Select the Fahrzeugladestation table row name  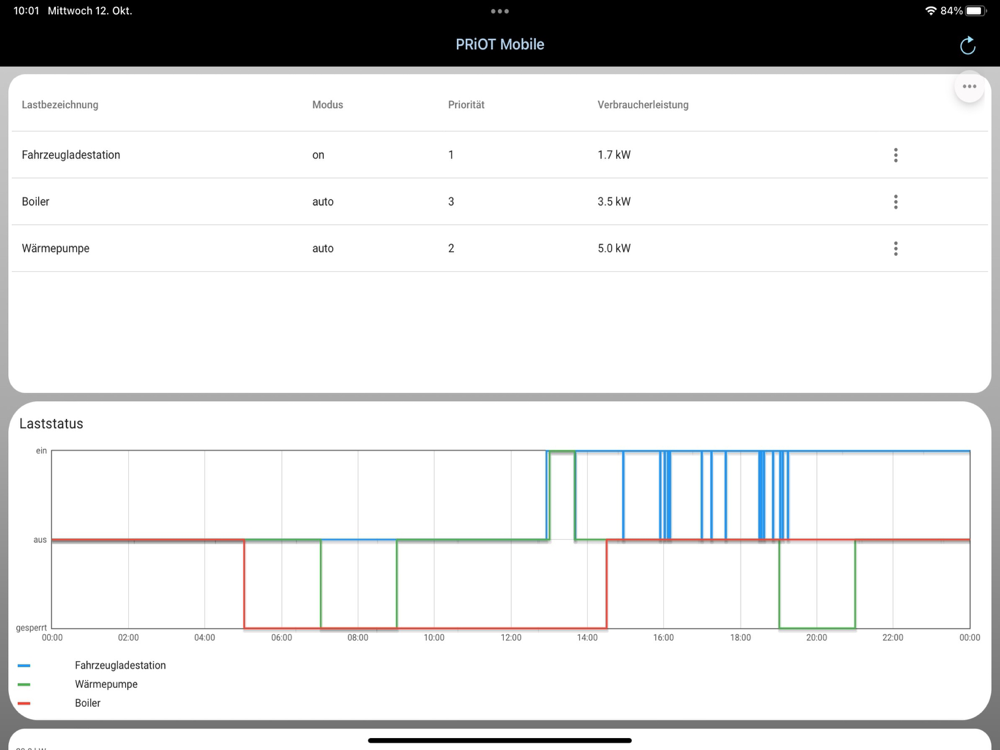[x=71, y=155]
